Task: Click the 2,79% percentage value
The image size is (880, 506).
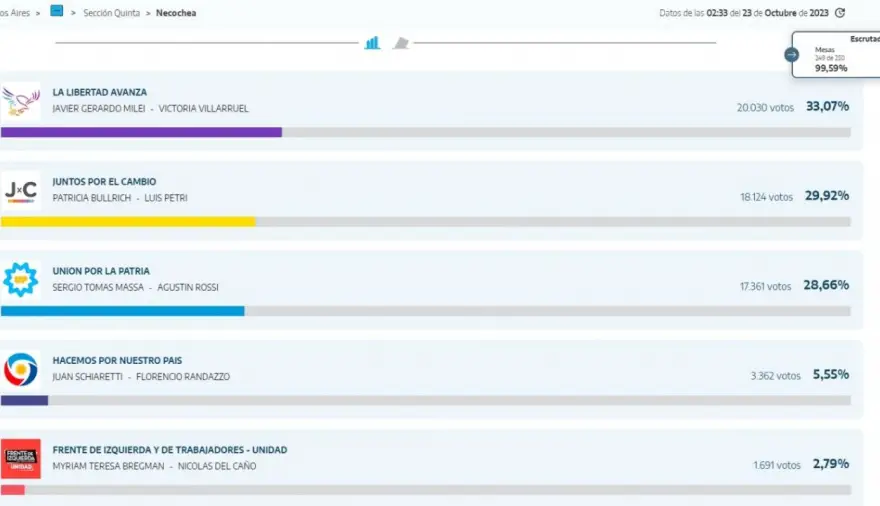Action: point(831,464)
